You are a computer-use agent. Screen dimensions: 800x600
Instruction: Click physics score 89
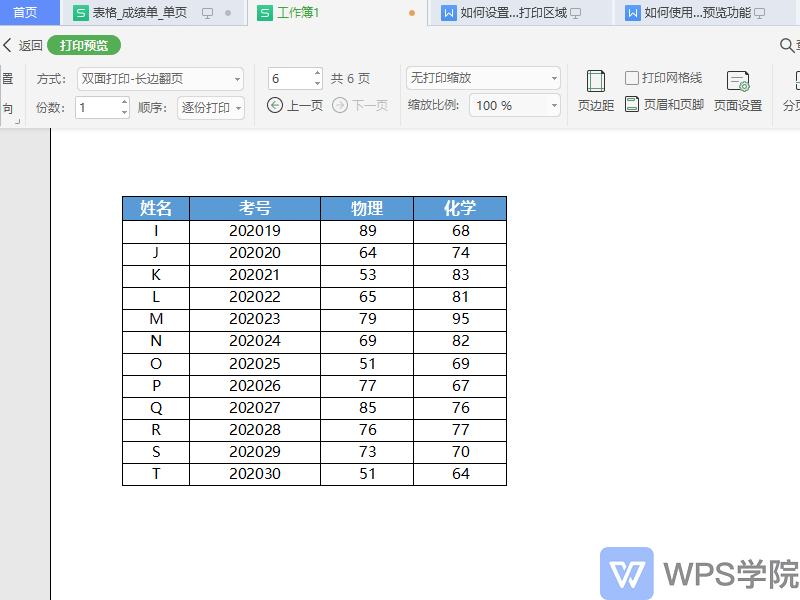click(x=367, y=231)
